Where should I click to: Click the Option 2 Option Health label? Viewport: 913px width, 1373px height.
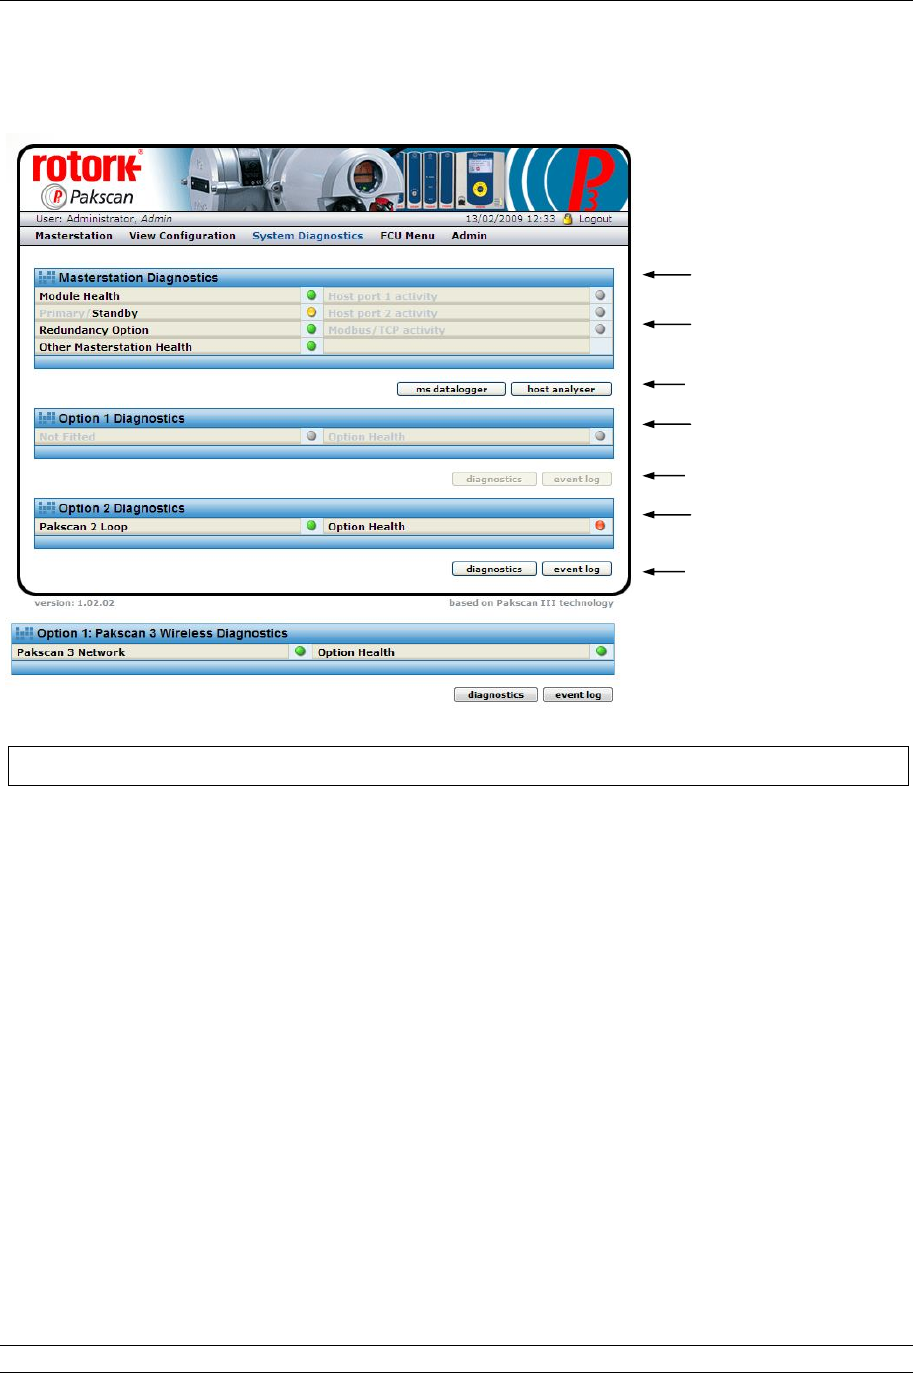click(366, 527)
